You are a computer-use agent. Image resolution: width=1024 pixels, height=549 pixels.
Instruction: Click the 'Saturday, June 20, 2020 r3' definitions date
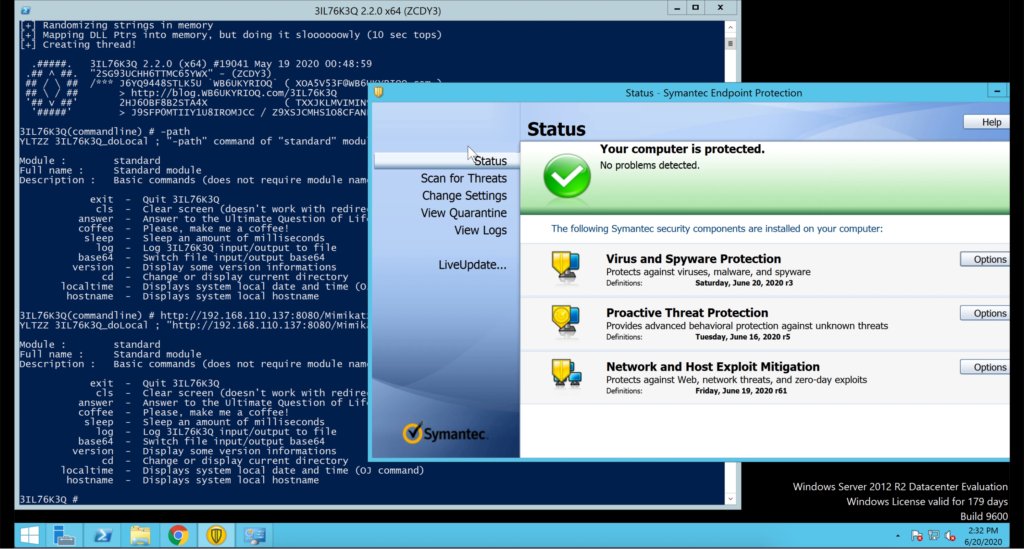[744, 283]
